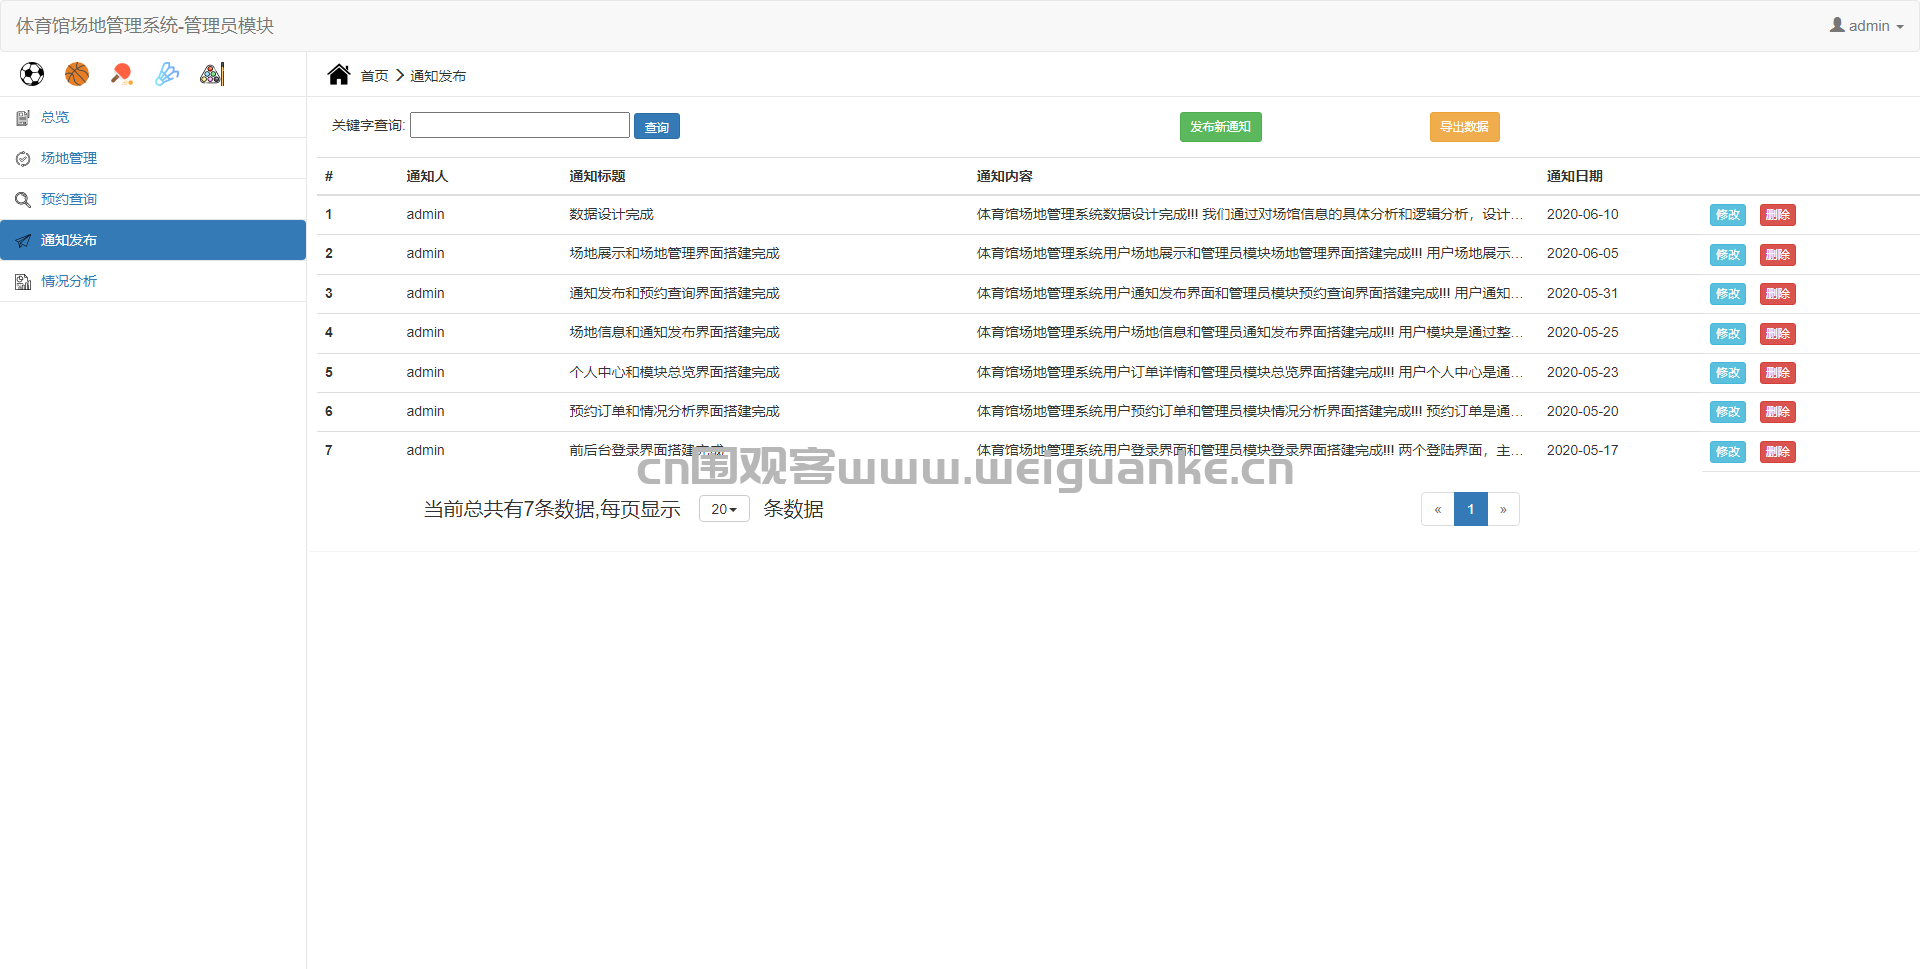Click the checkmark icon beside 场地管理
Screen dimensions: 1920x969
23,159
